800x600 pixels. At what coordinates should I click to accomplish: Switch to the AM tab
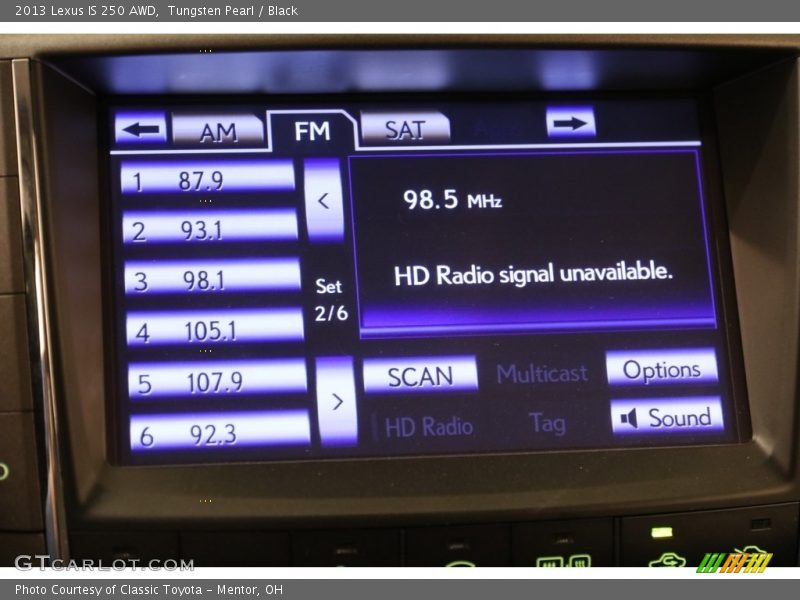[x=218, y=131]
